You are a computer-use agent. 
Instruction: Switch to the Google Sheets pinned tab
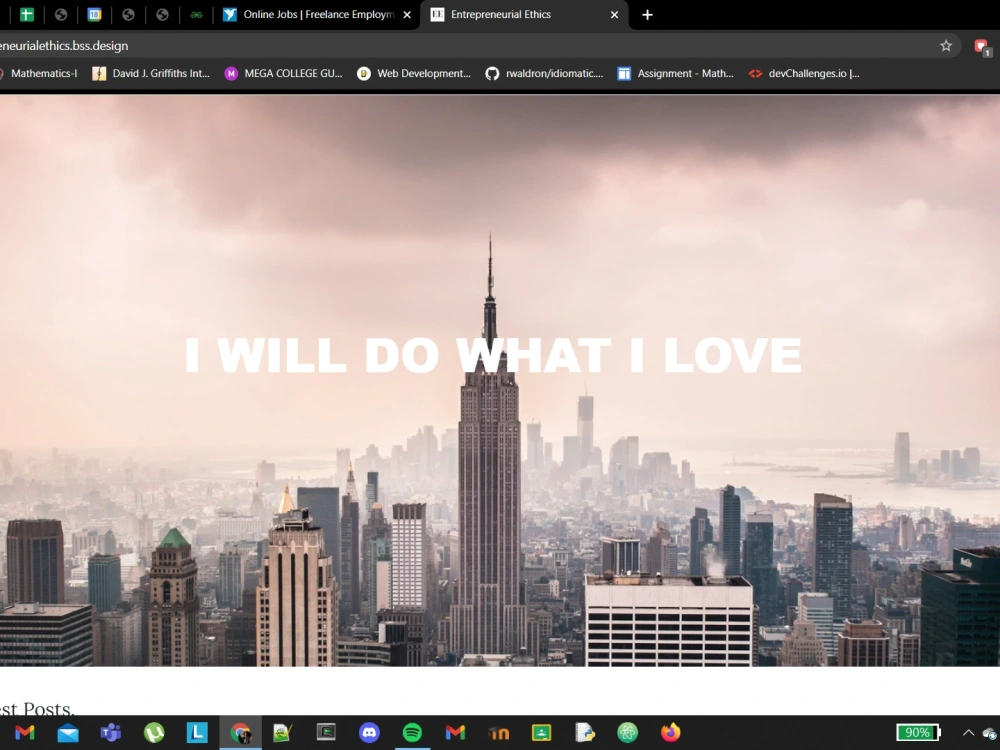click(26, 15)
